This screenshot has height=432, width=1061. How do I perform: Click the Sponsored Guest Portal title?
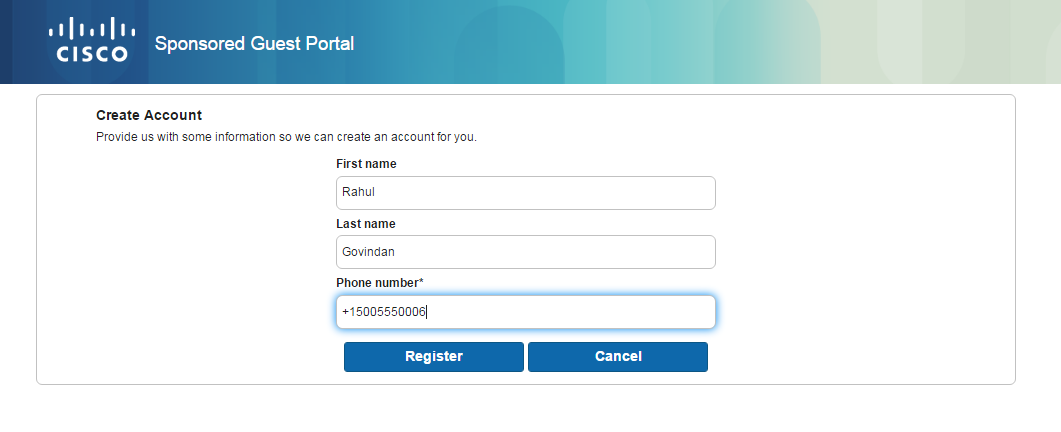254,44
